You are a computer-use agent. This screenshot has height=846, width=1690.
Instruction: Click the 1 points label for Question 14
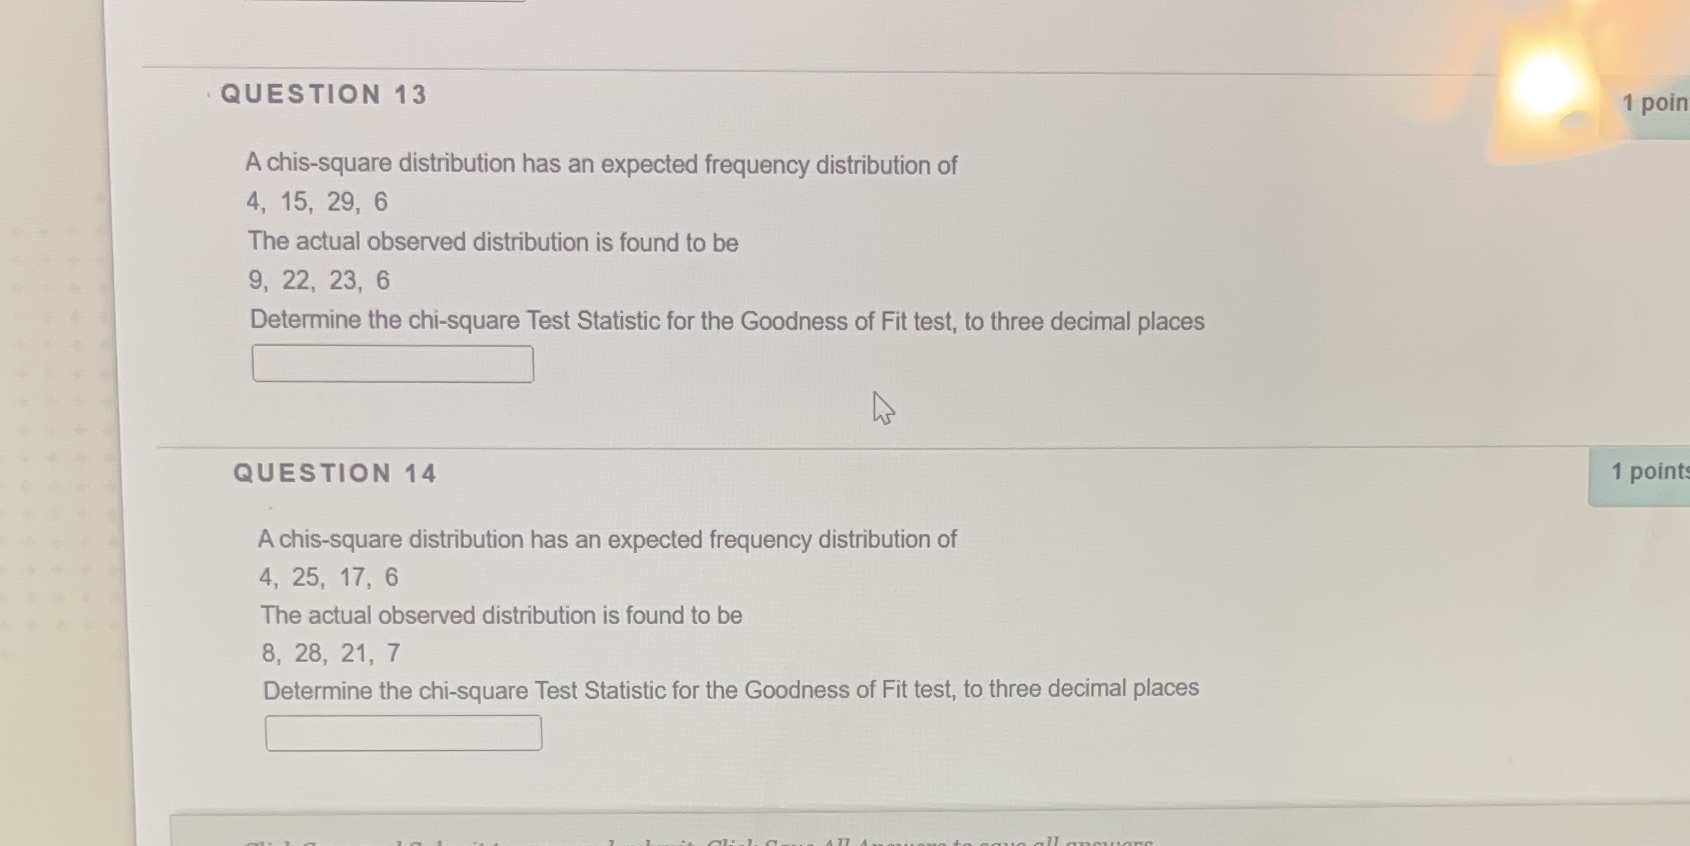point(1645,471)
